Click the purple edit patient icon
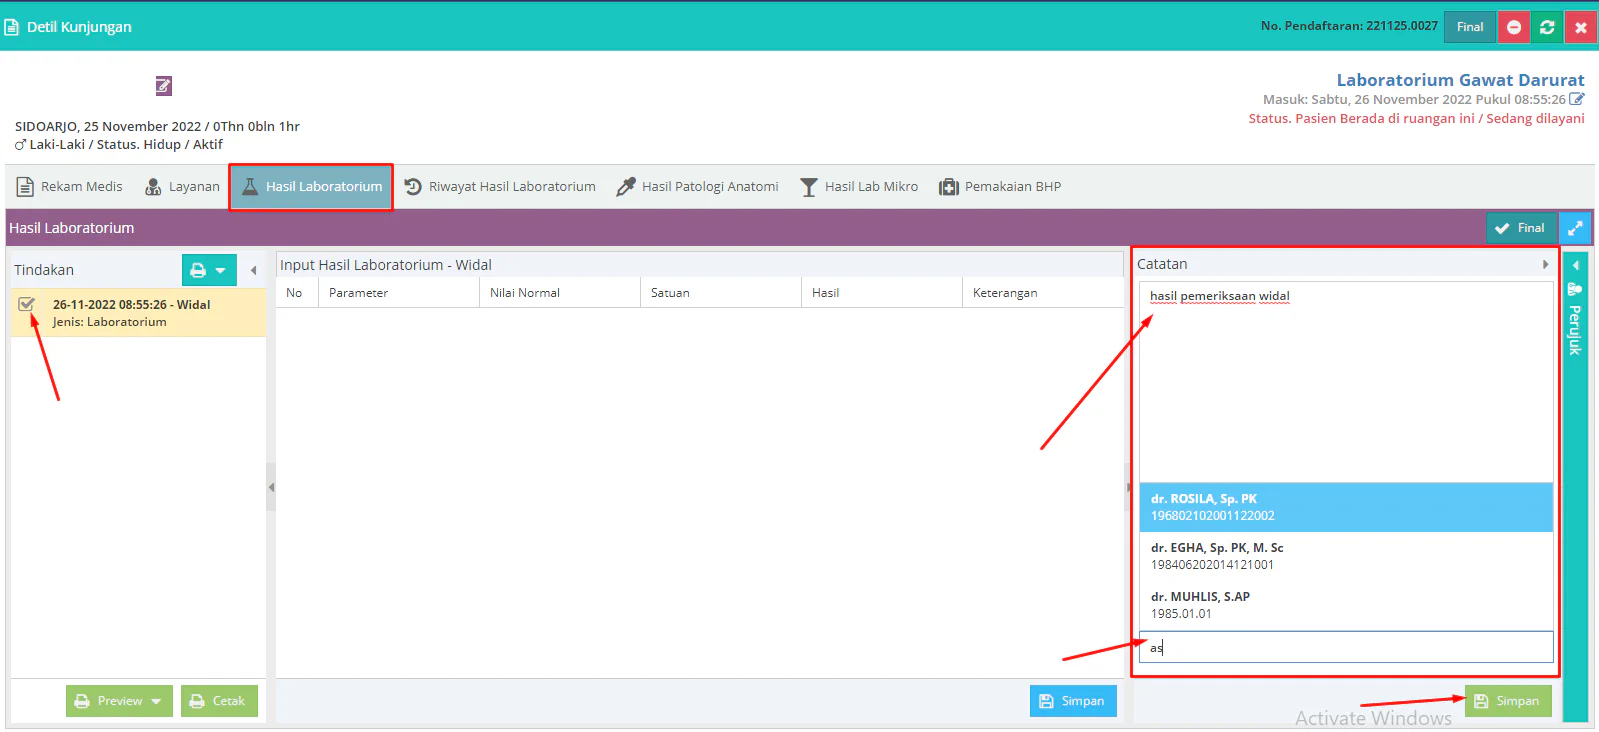Viewport: 1599px width, 732px height. [164, 86]
